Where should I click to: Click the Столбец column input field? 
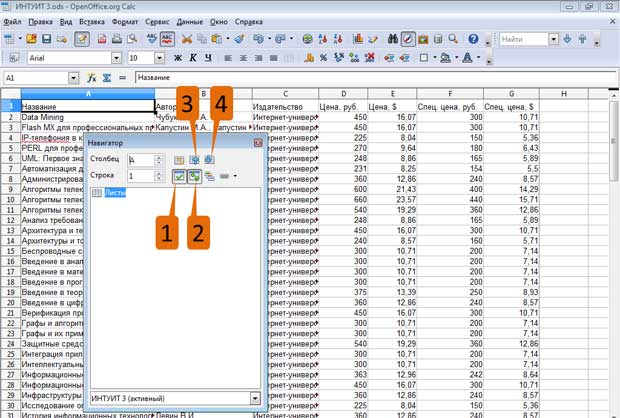[141, 160]
